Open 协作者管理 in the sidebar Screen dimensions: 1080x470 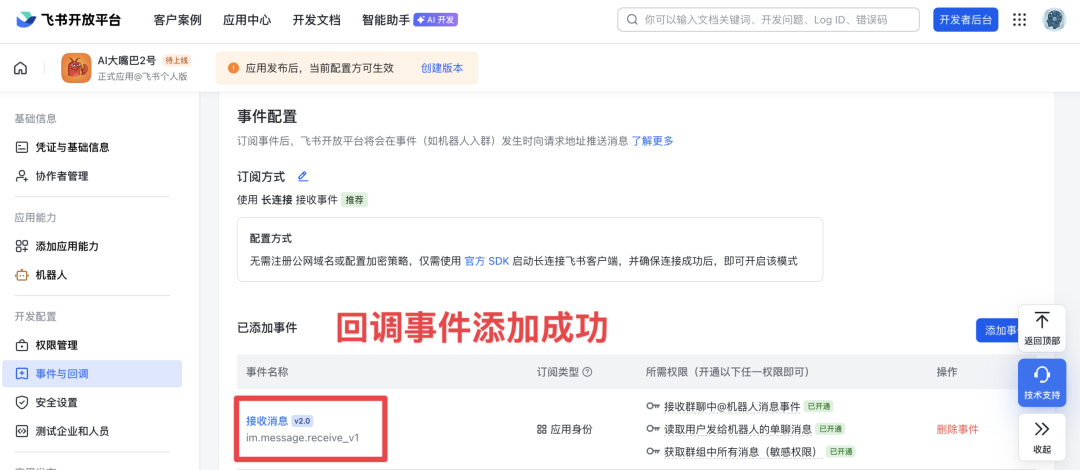coord(61,176)
